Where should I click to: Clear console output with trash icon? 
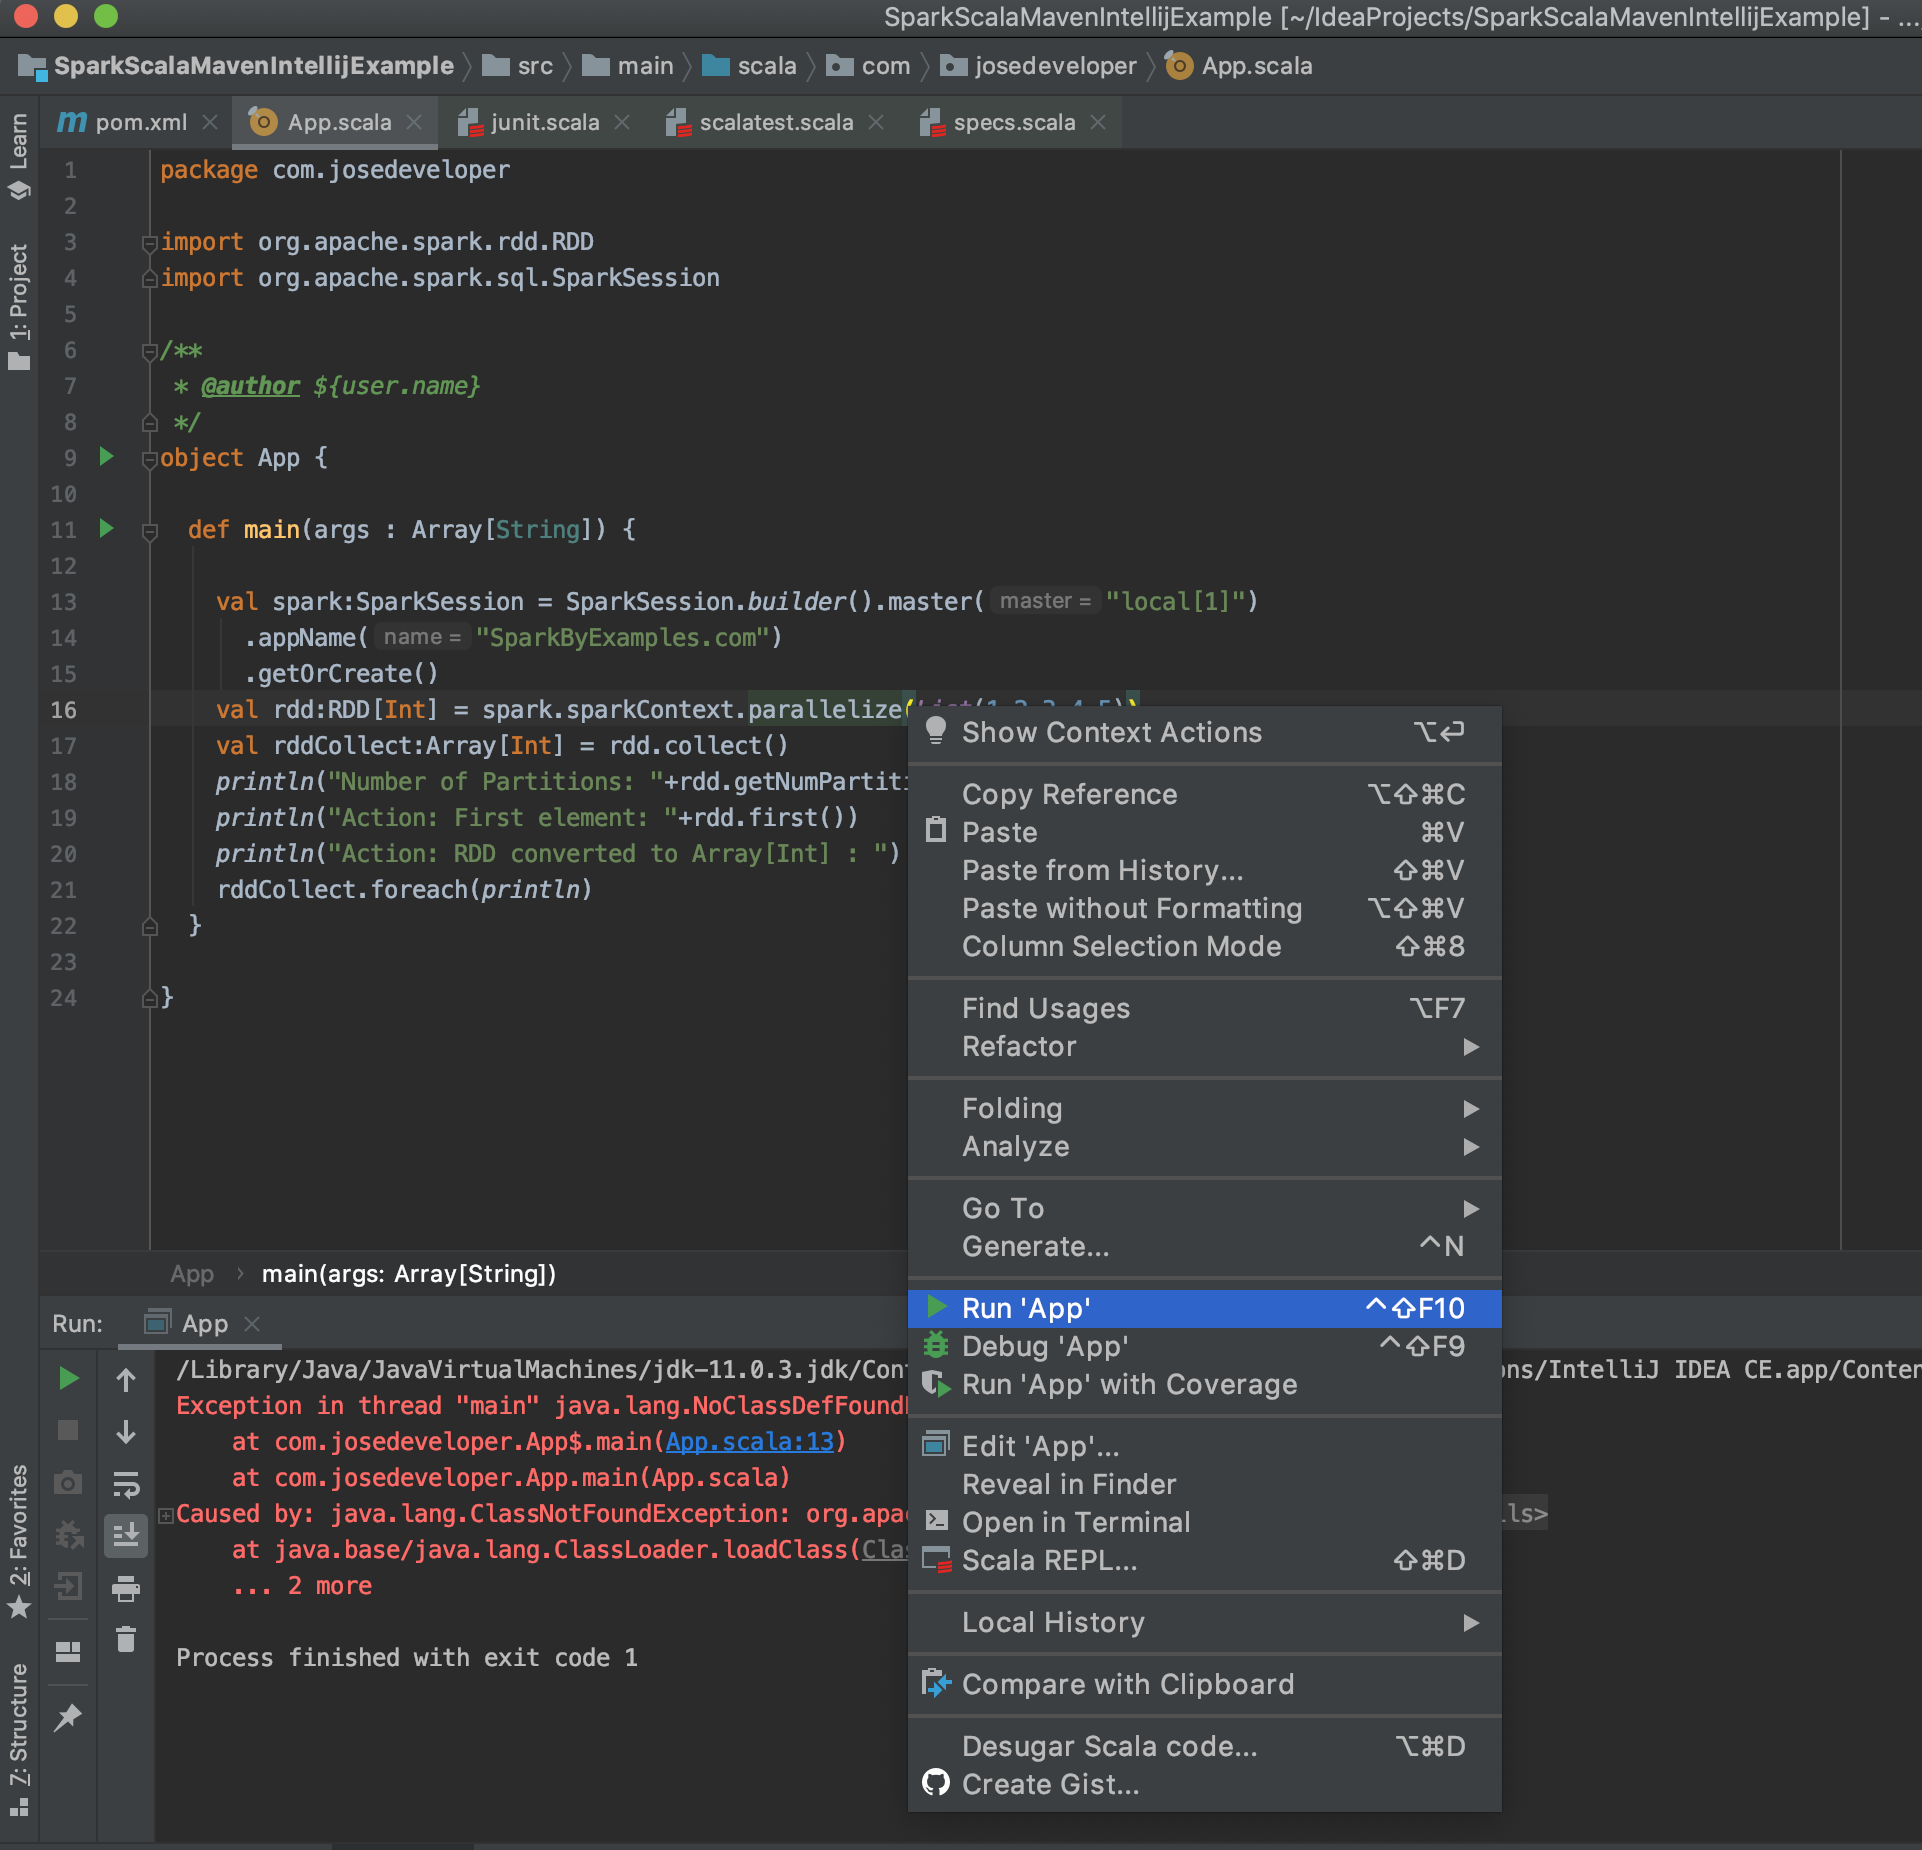click(126, 1640)
